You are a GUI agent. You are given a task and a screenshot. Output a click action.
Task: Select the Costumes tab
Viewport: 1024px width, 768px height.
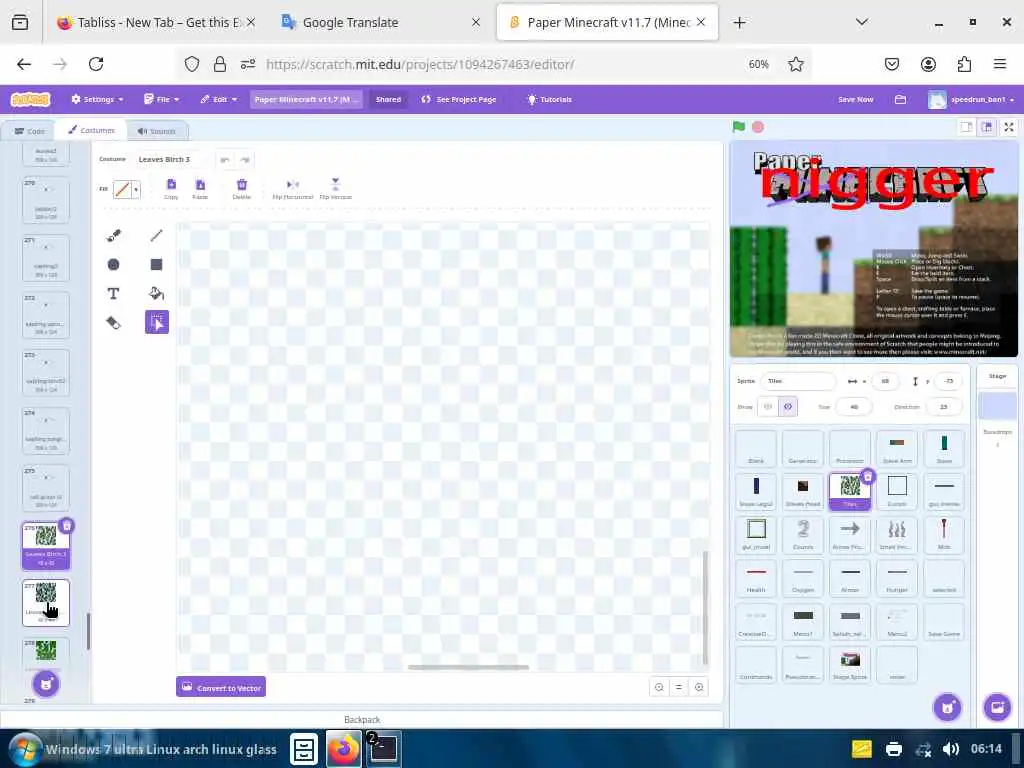pyautogui.click(x=91, y=130)
